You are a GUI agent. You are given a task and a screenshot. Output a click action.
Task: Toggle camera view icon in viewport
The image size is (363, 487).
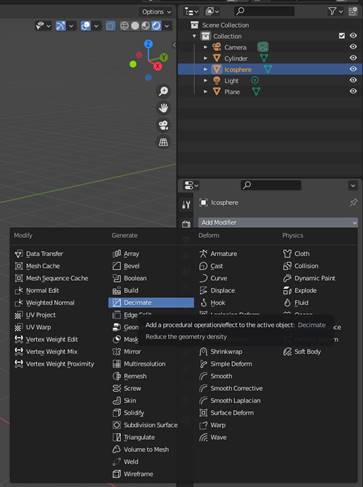[x=163, y=125]
